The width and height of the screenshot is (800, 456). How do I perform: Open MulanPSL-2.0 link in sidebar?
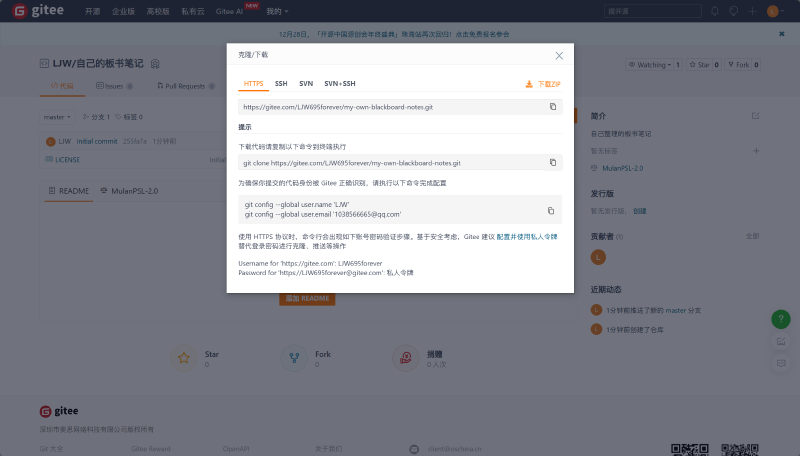click(622, 168)
